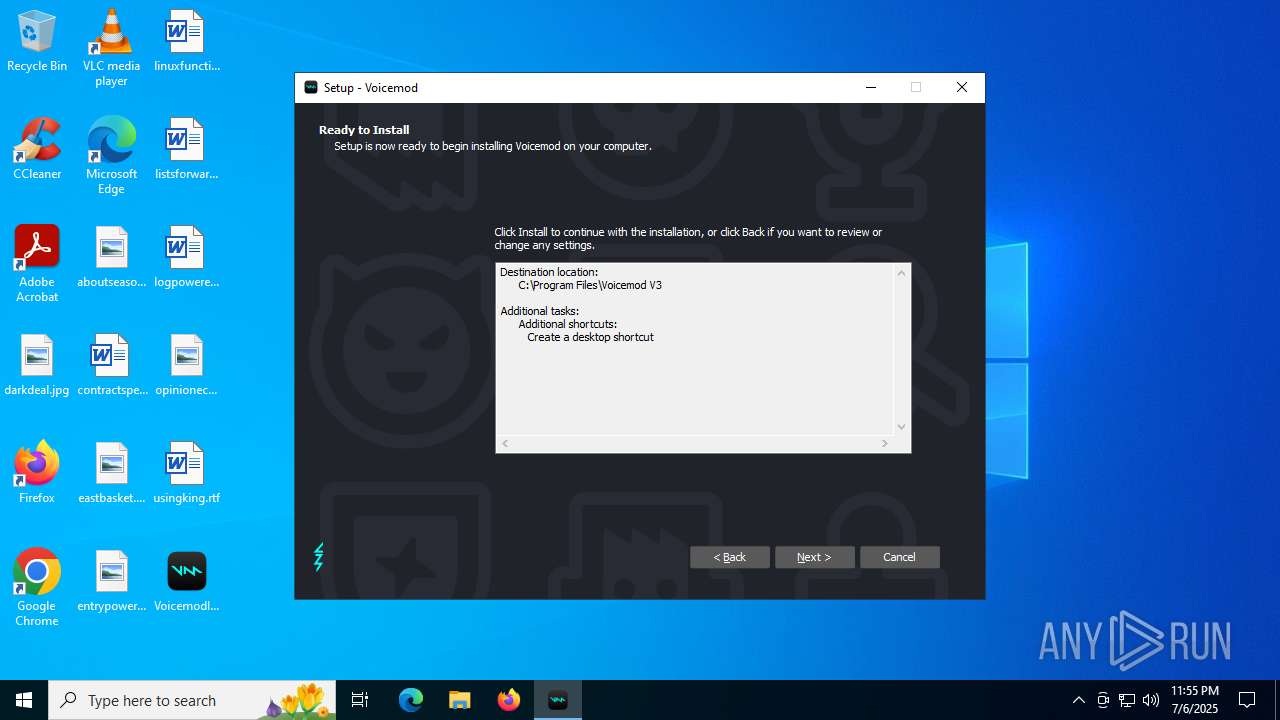
Task: Minimize the Voicemod Setup window
Action: [x=870, y=87]
